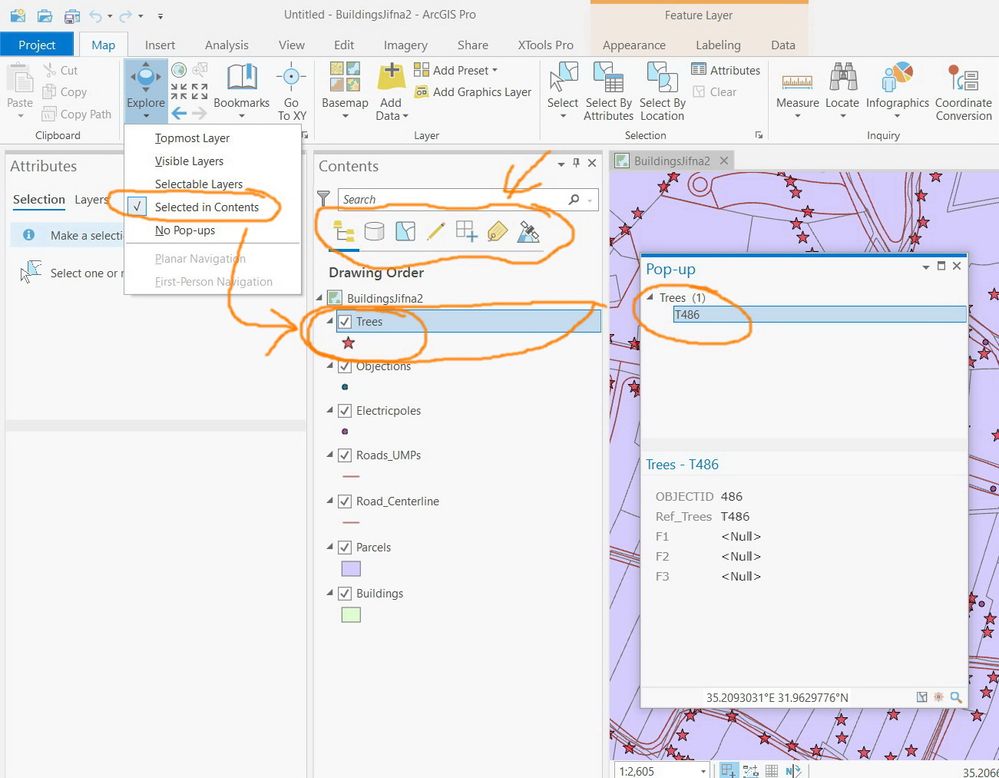The width and height of the screenshot is (999, 778).
Task: Expand the Paste dropdown arrow
Action: [x=20, y=116]
